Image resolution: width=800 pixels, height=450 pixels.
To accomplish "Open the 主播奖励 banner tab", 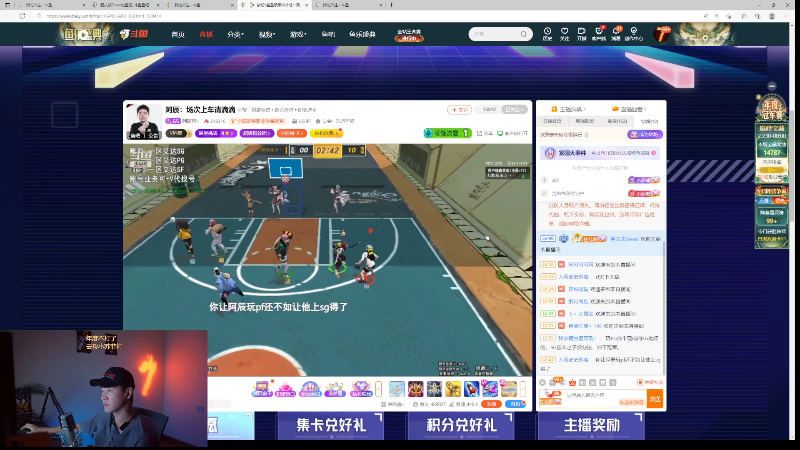I will 591,425.
